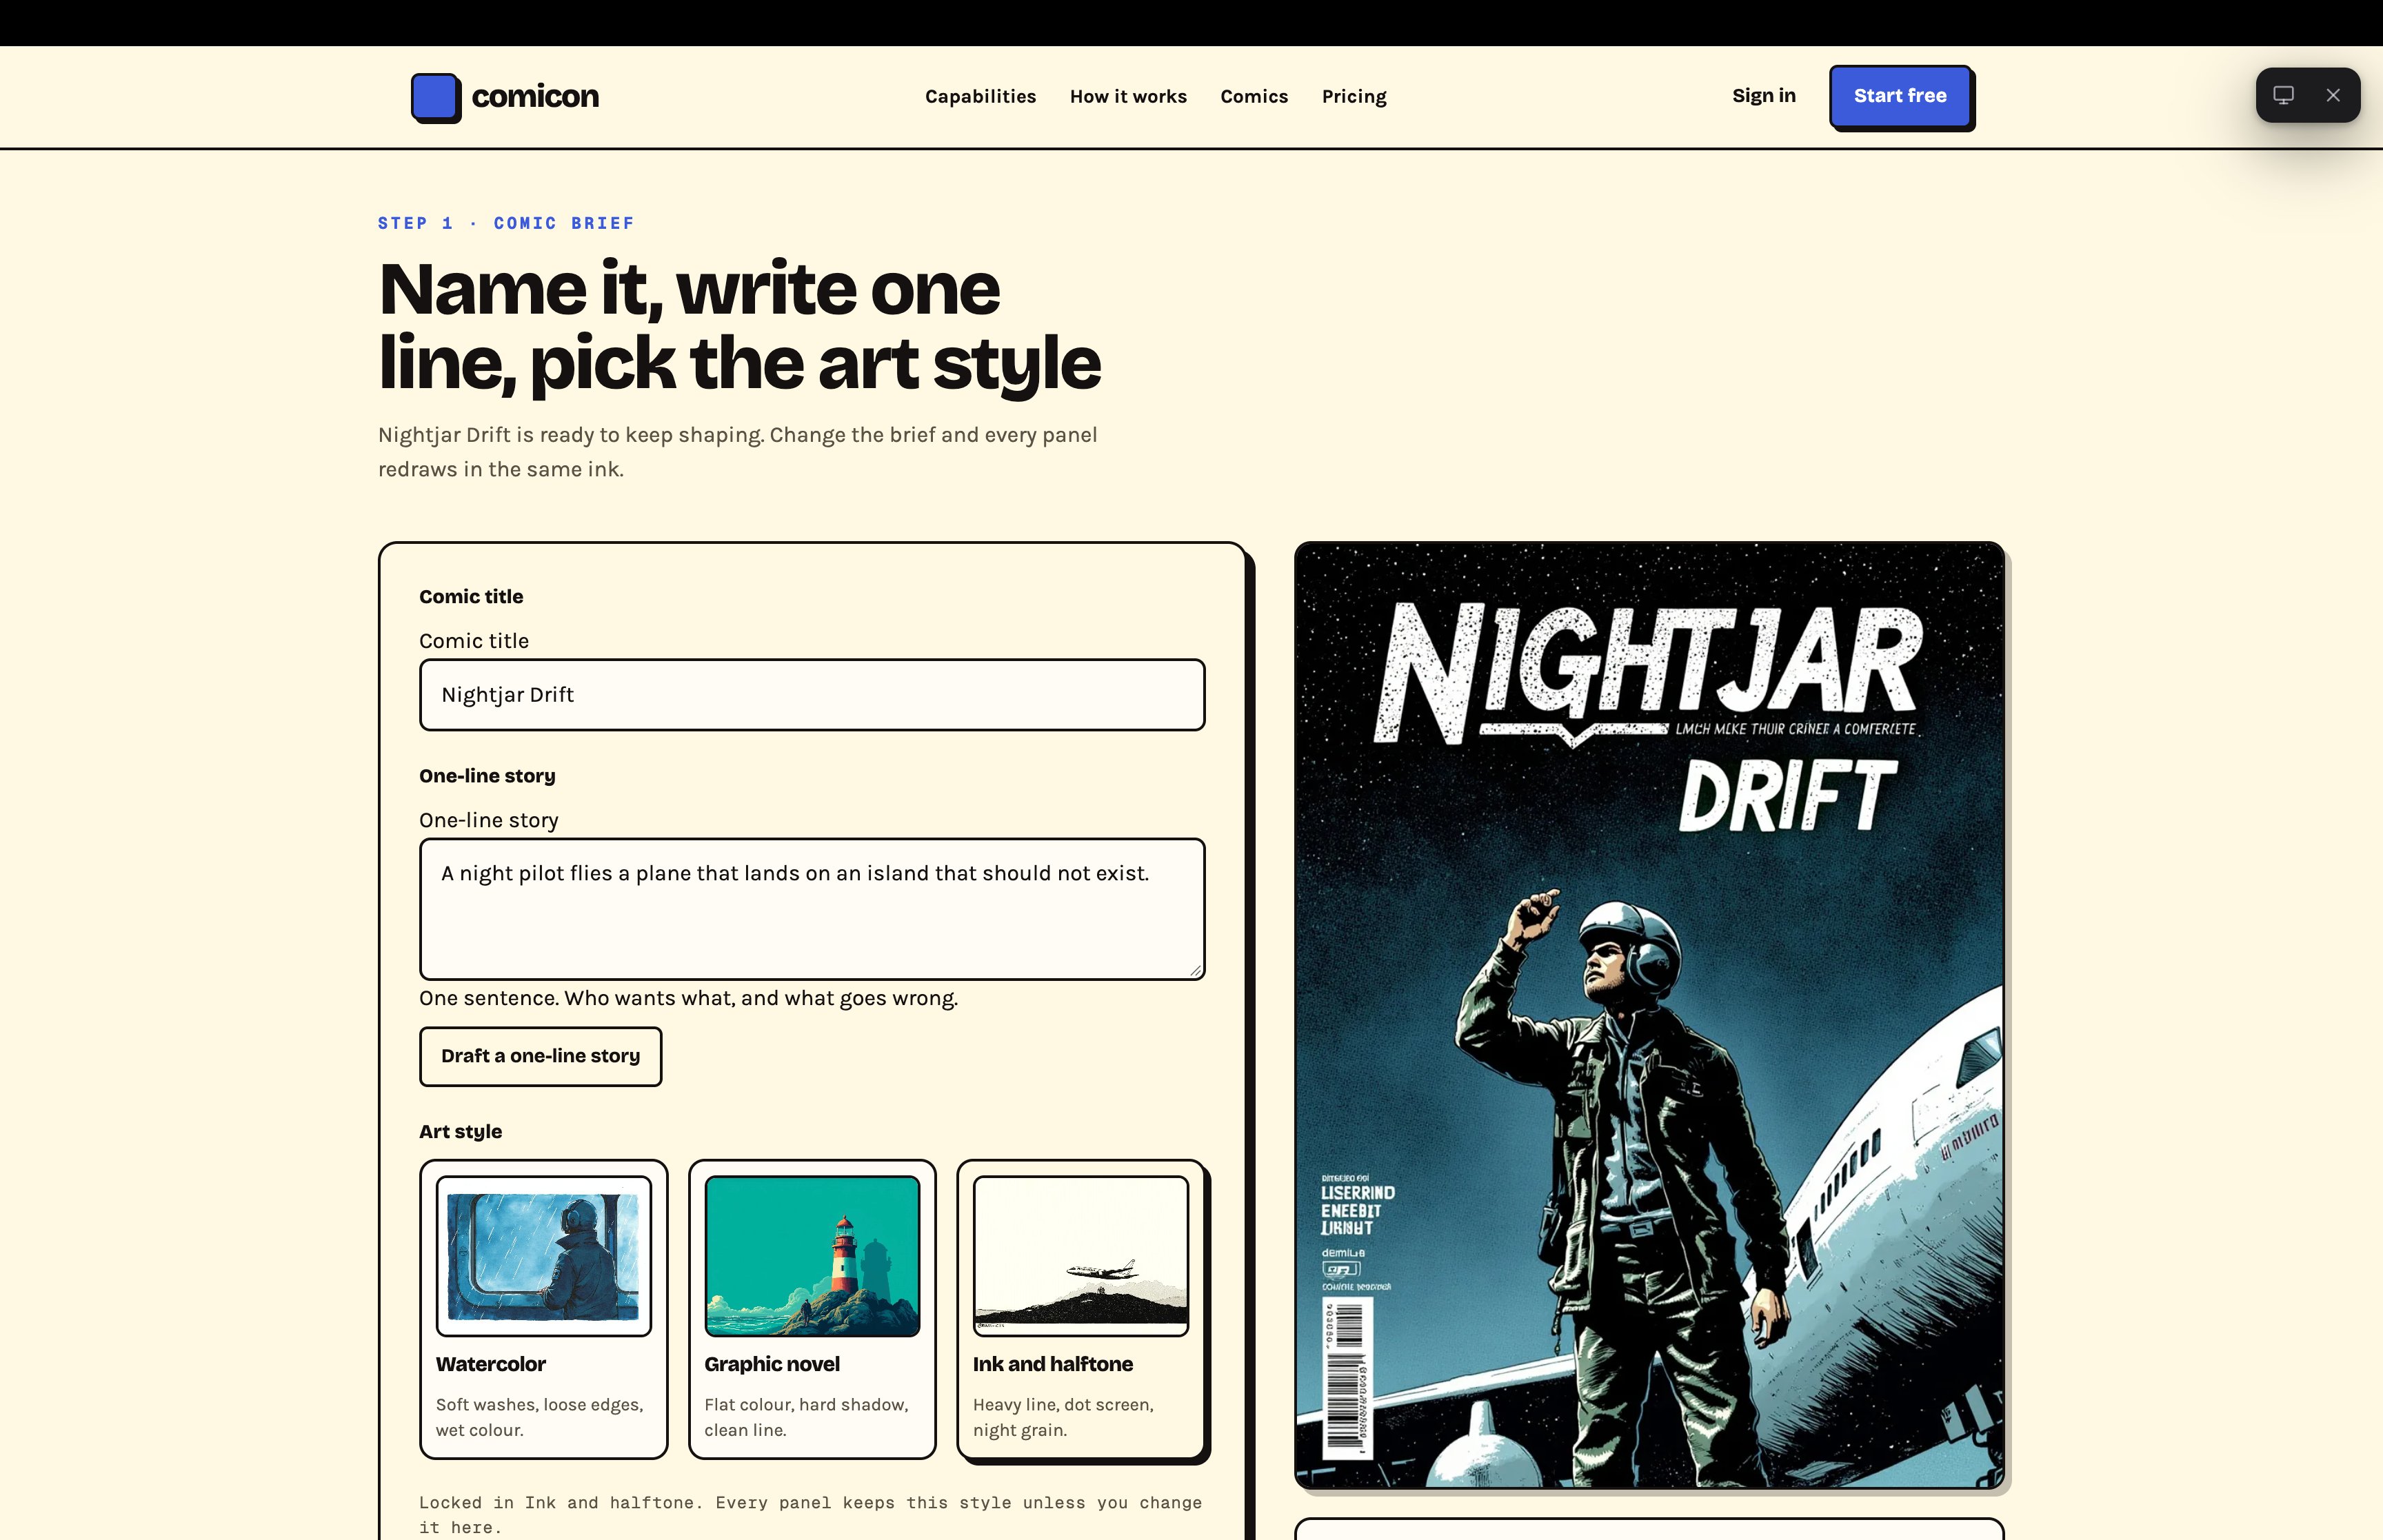Click the monitor icon in floating toolbar
Screen dimensions: 2383x1540
coord(2283,95)
